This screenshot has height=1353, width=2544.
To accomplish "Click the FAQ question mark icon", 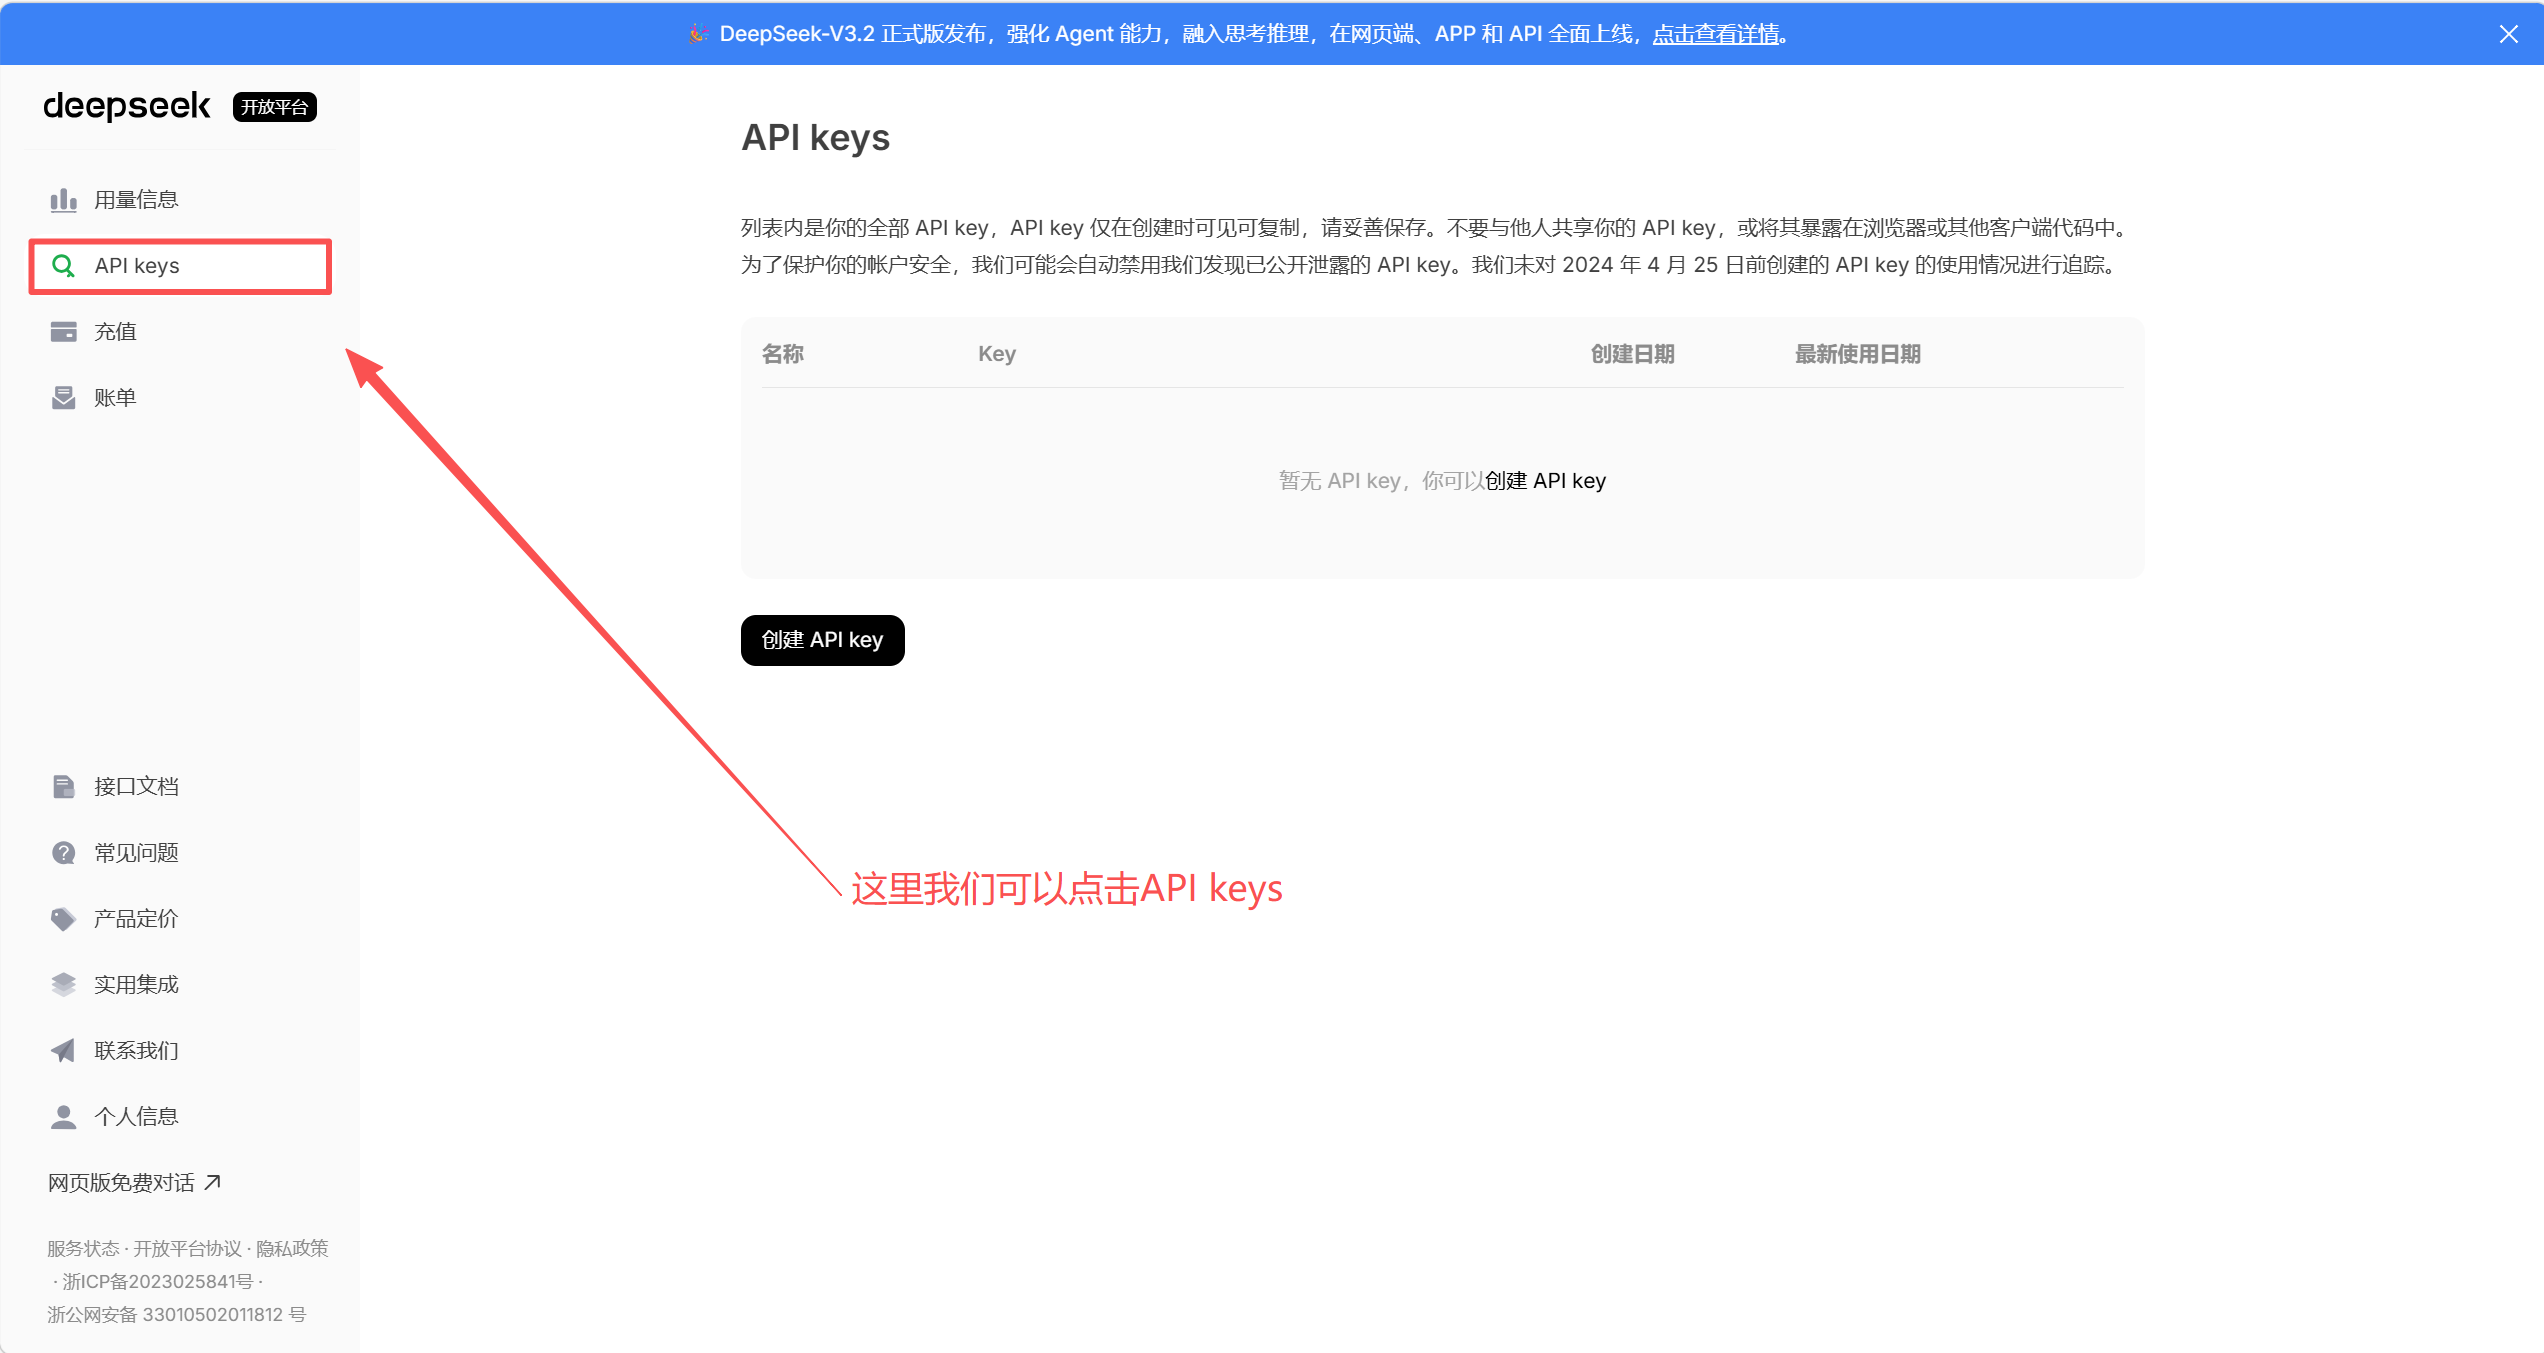I will 63,853.
